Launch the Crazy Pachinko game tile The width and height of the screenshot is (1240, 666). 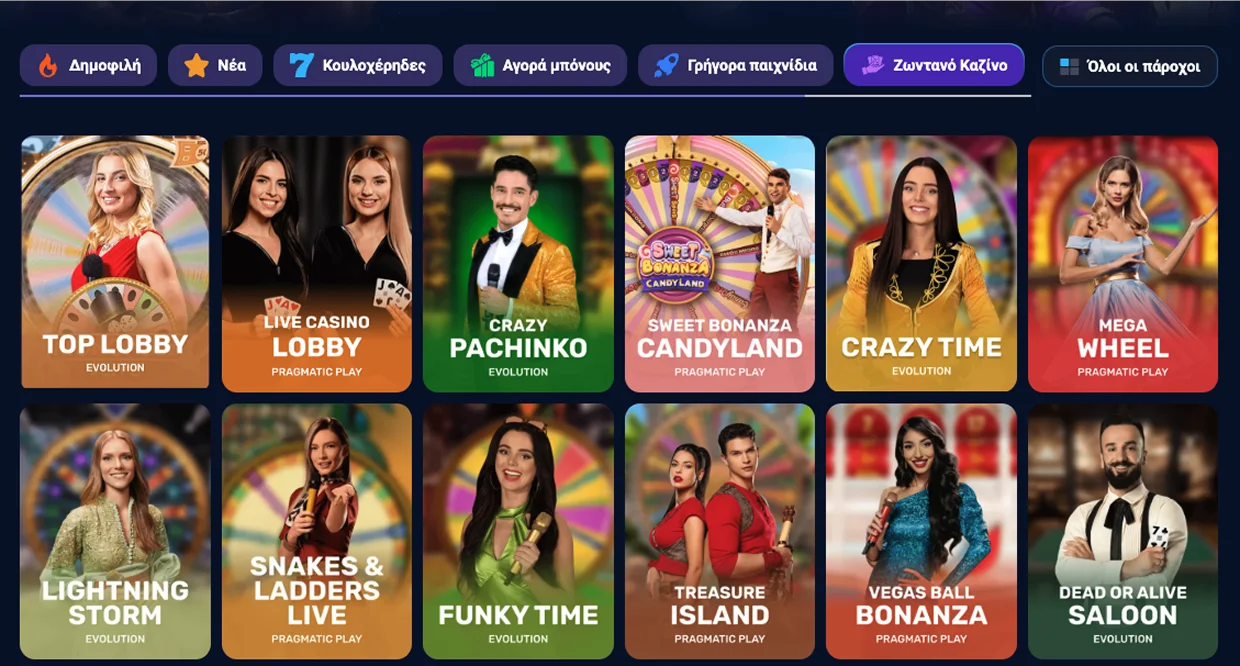tap(518, 264)
